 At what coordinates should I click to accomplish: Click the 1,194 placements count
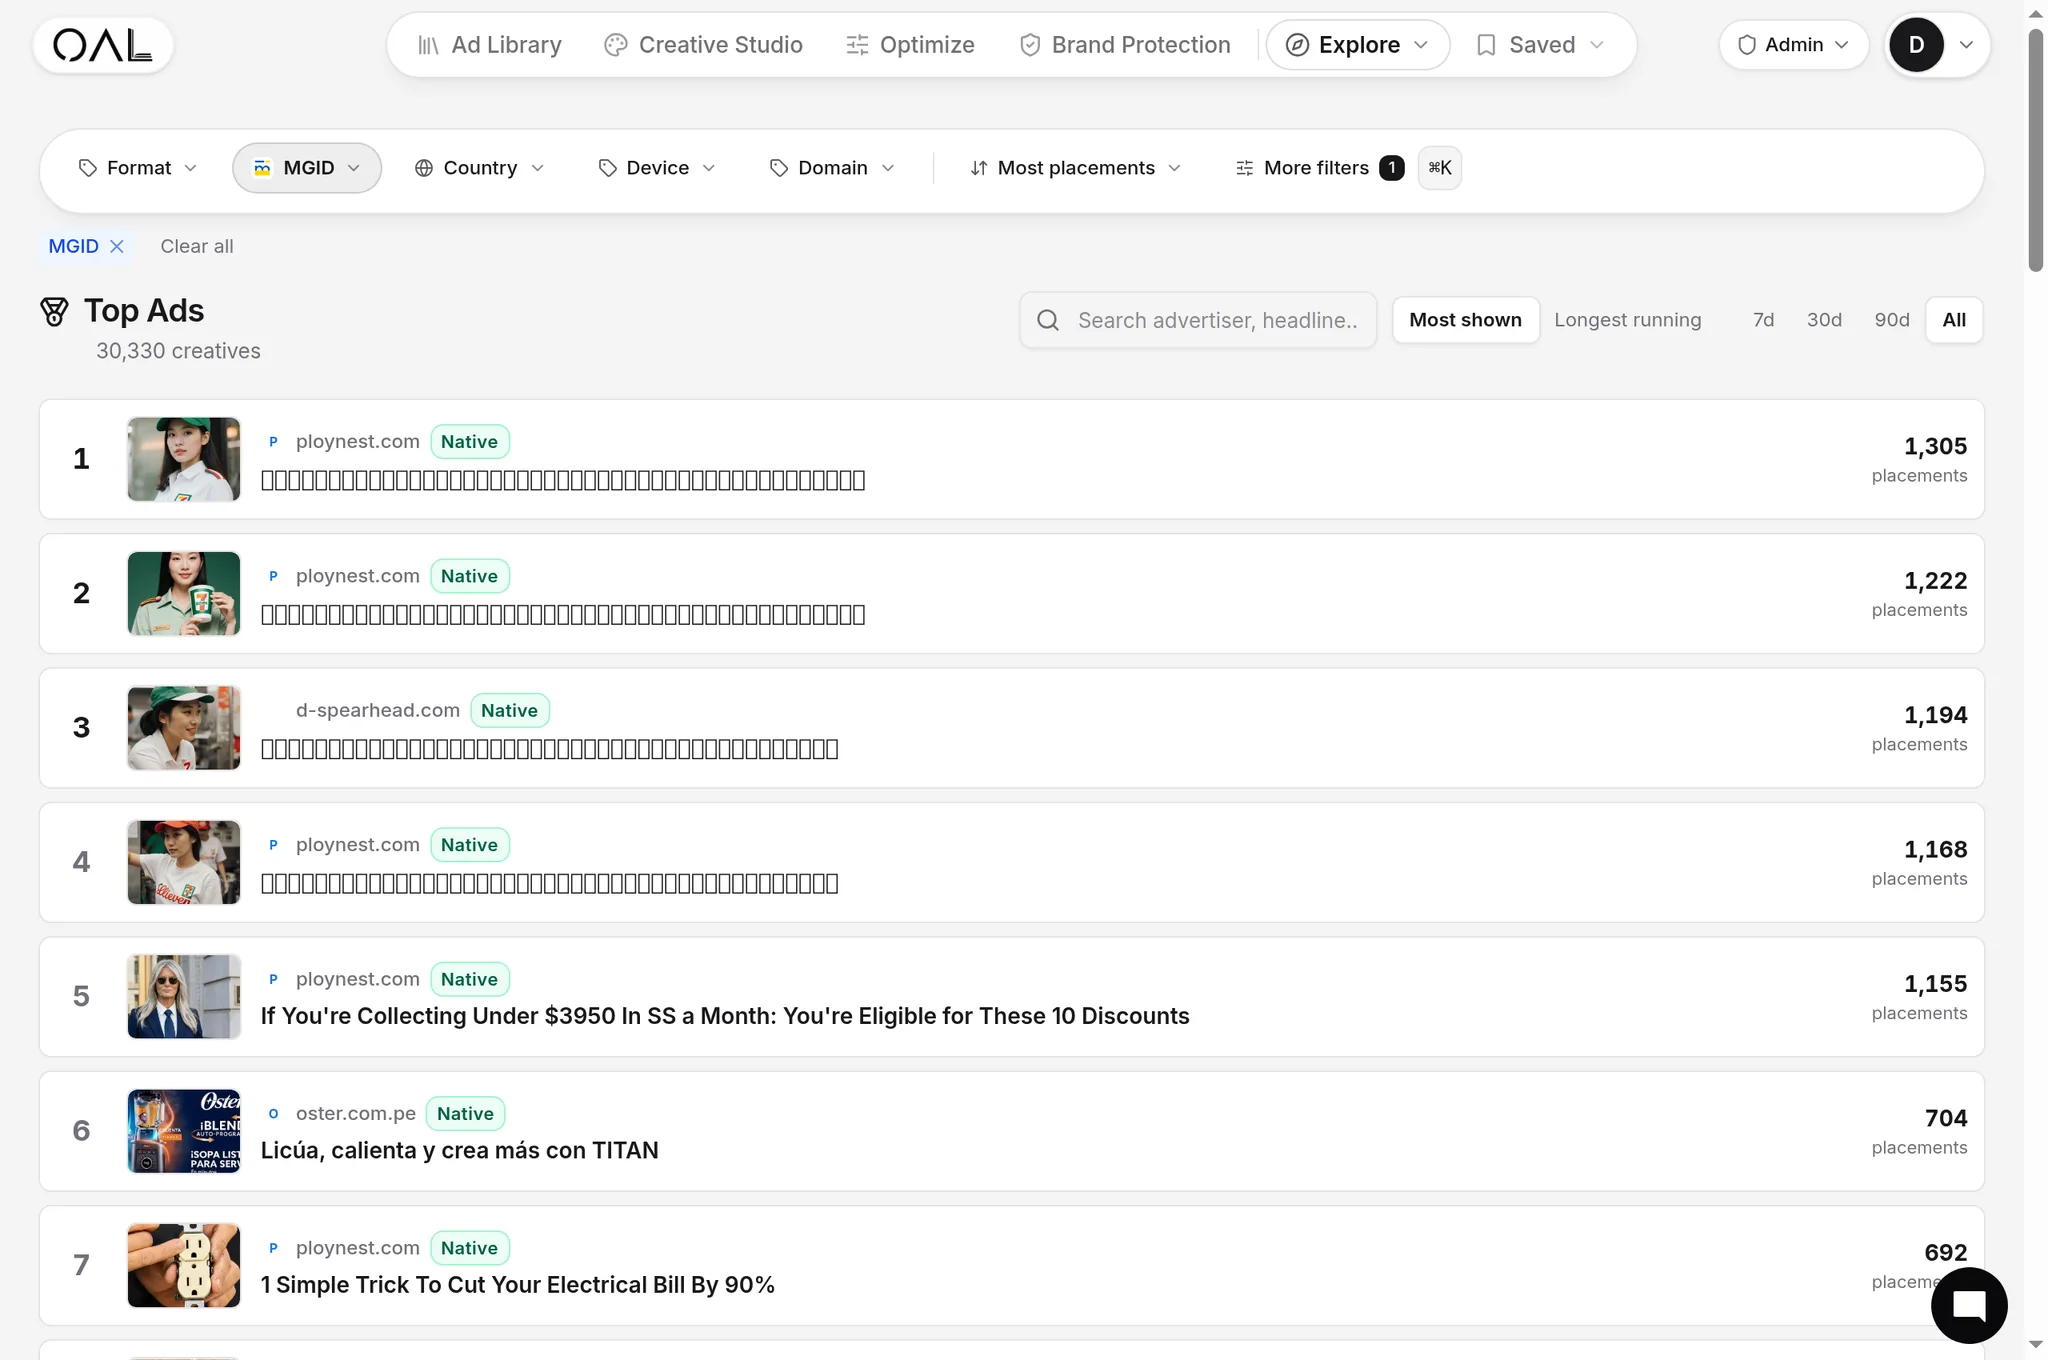coord(1934,715)
